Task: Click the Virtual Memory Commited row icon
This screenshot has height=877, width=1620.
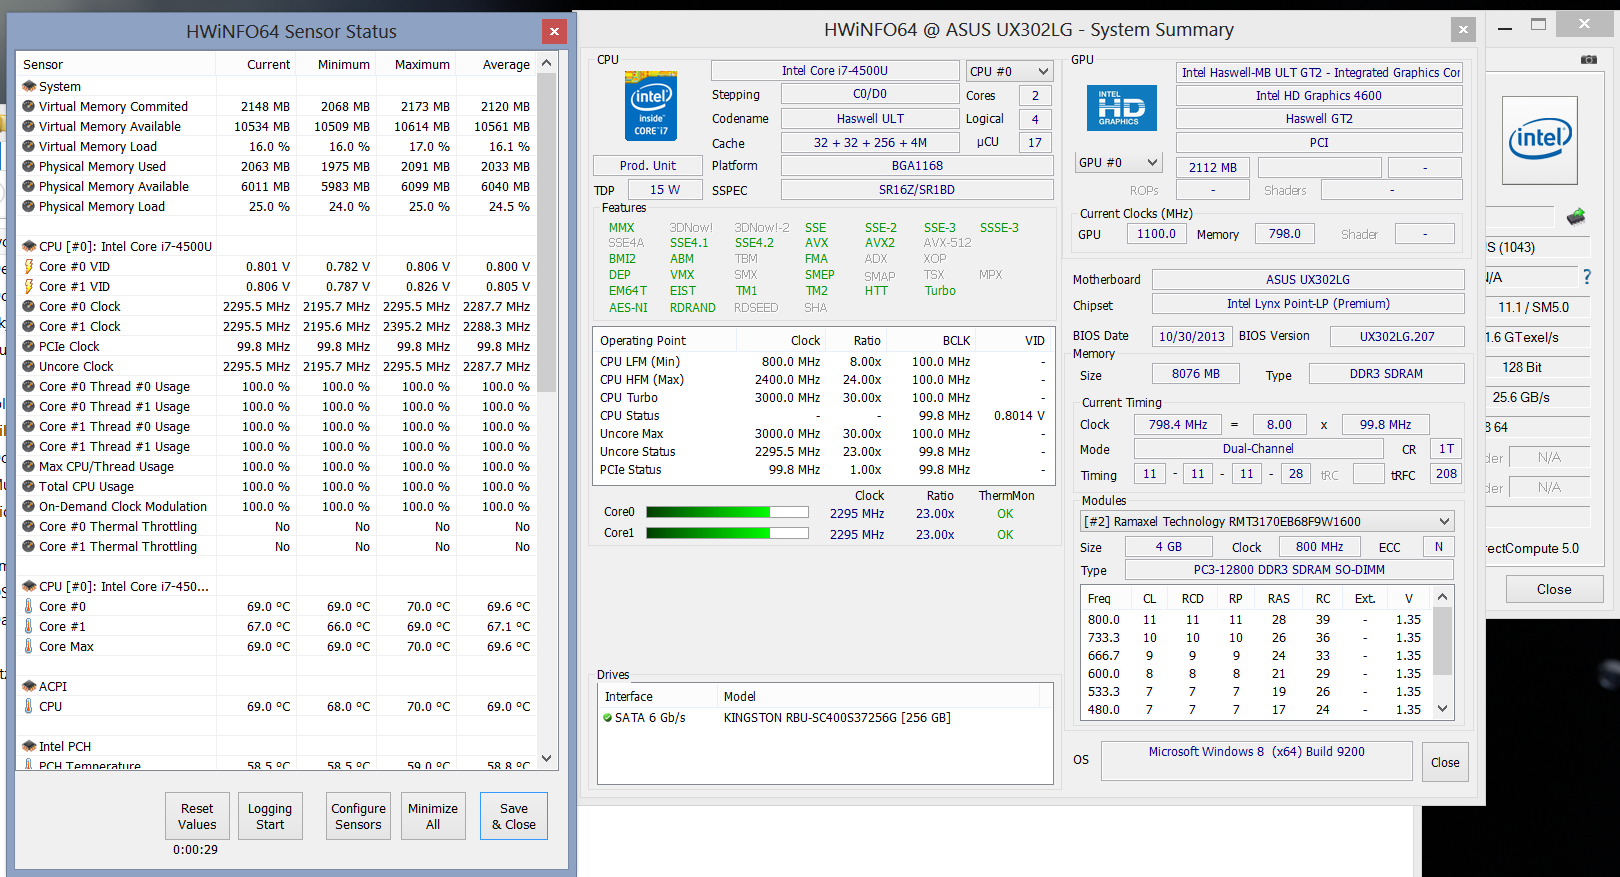Action: (x=29, y=106)
